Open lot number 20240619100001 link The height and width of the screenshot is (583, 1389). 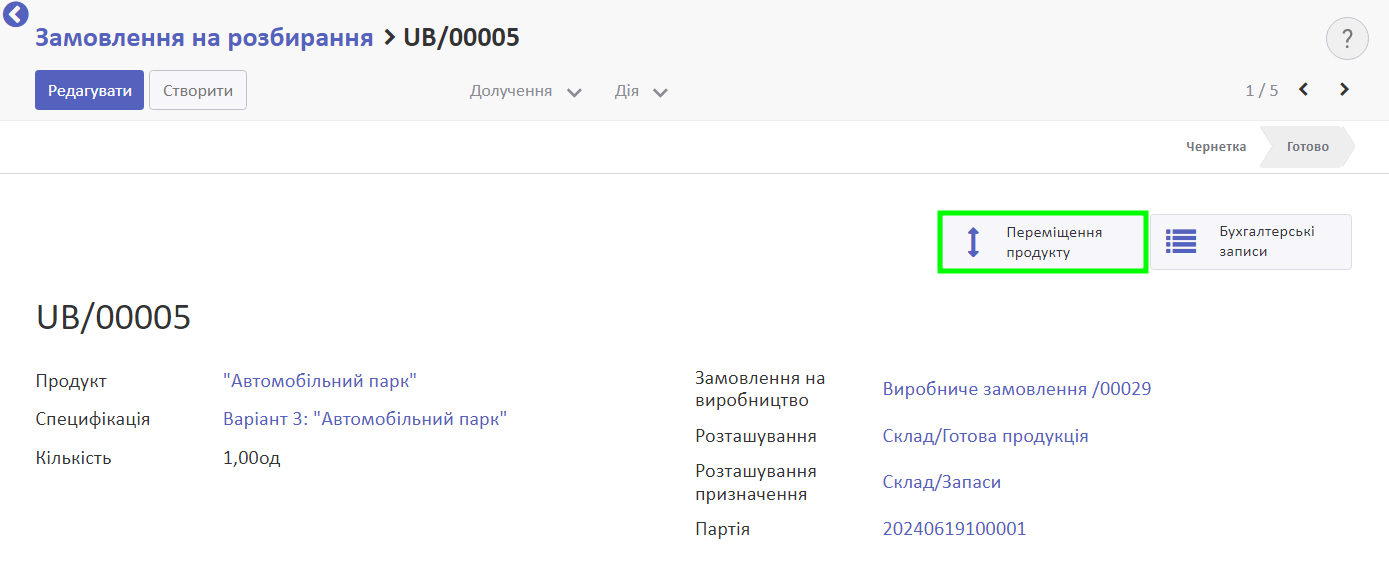(x=954, y=529)
